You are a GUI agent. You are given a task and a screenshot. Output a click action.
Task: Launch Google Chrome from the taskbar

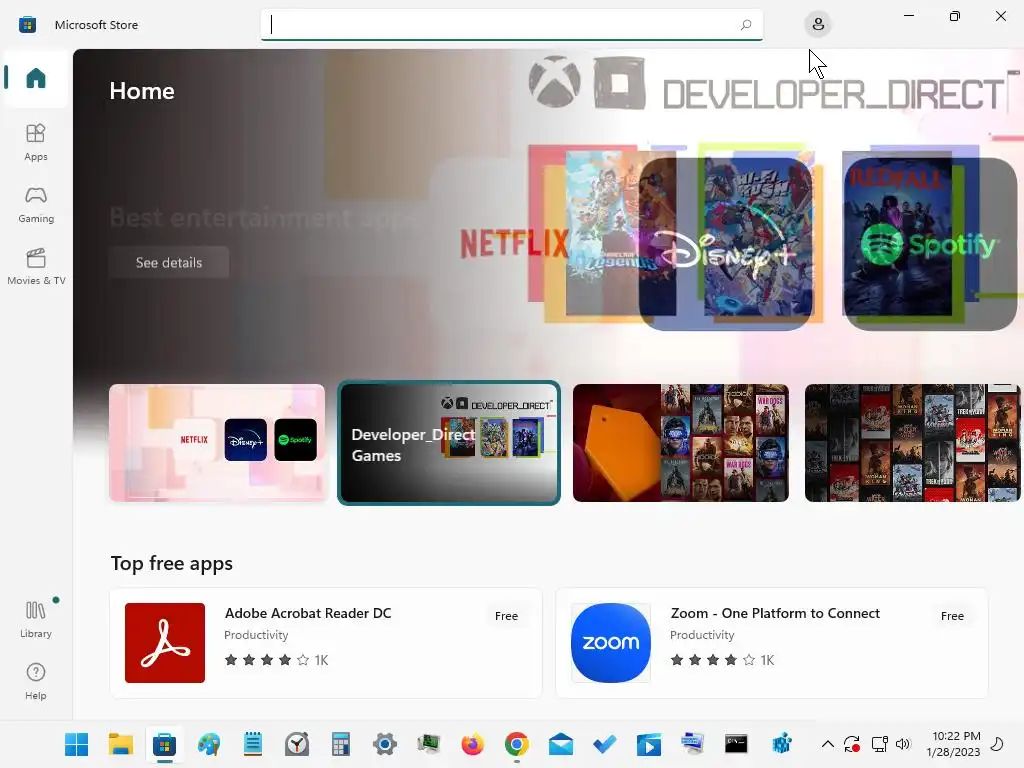tap(517, 744)
